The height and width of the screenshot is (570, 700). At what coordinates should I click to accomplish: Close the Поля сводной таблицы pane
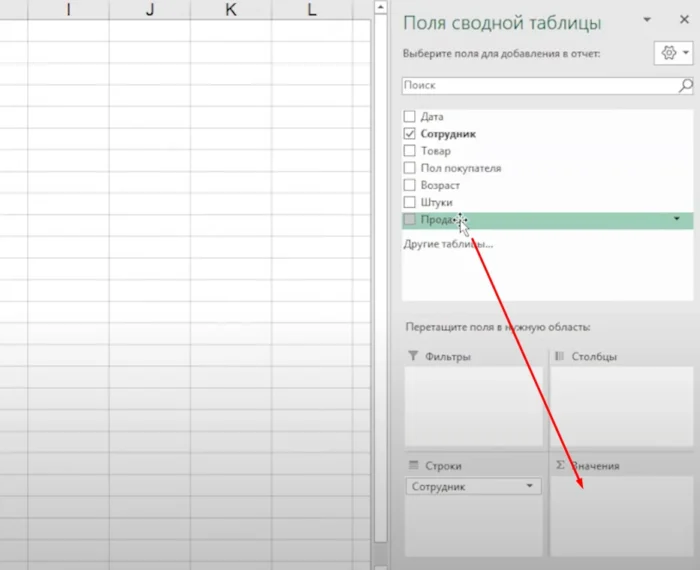(x=680, y=20)
